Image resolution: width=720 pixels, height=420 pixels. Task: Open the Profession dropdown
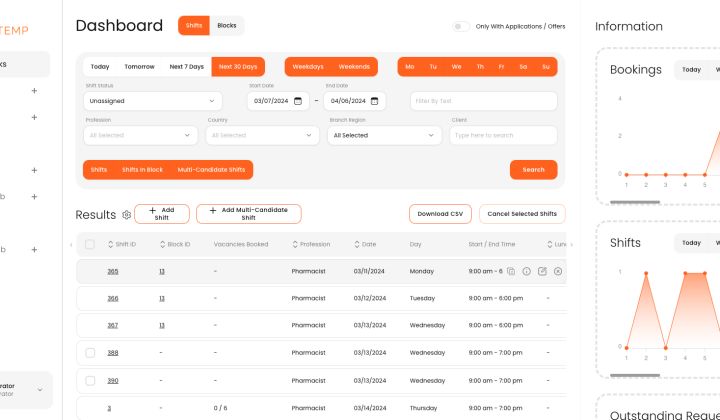[x=141, y=135]
